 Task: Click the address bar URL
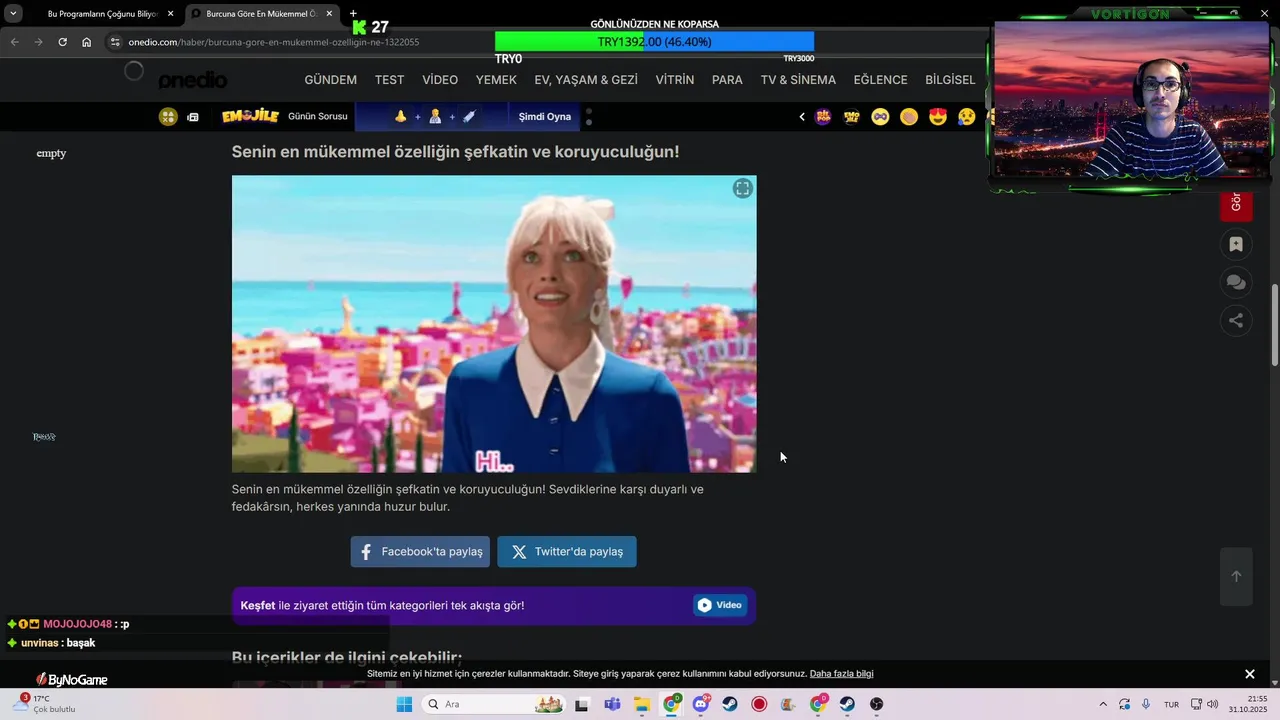pyautogui.click(x=273, y=42)
